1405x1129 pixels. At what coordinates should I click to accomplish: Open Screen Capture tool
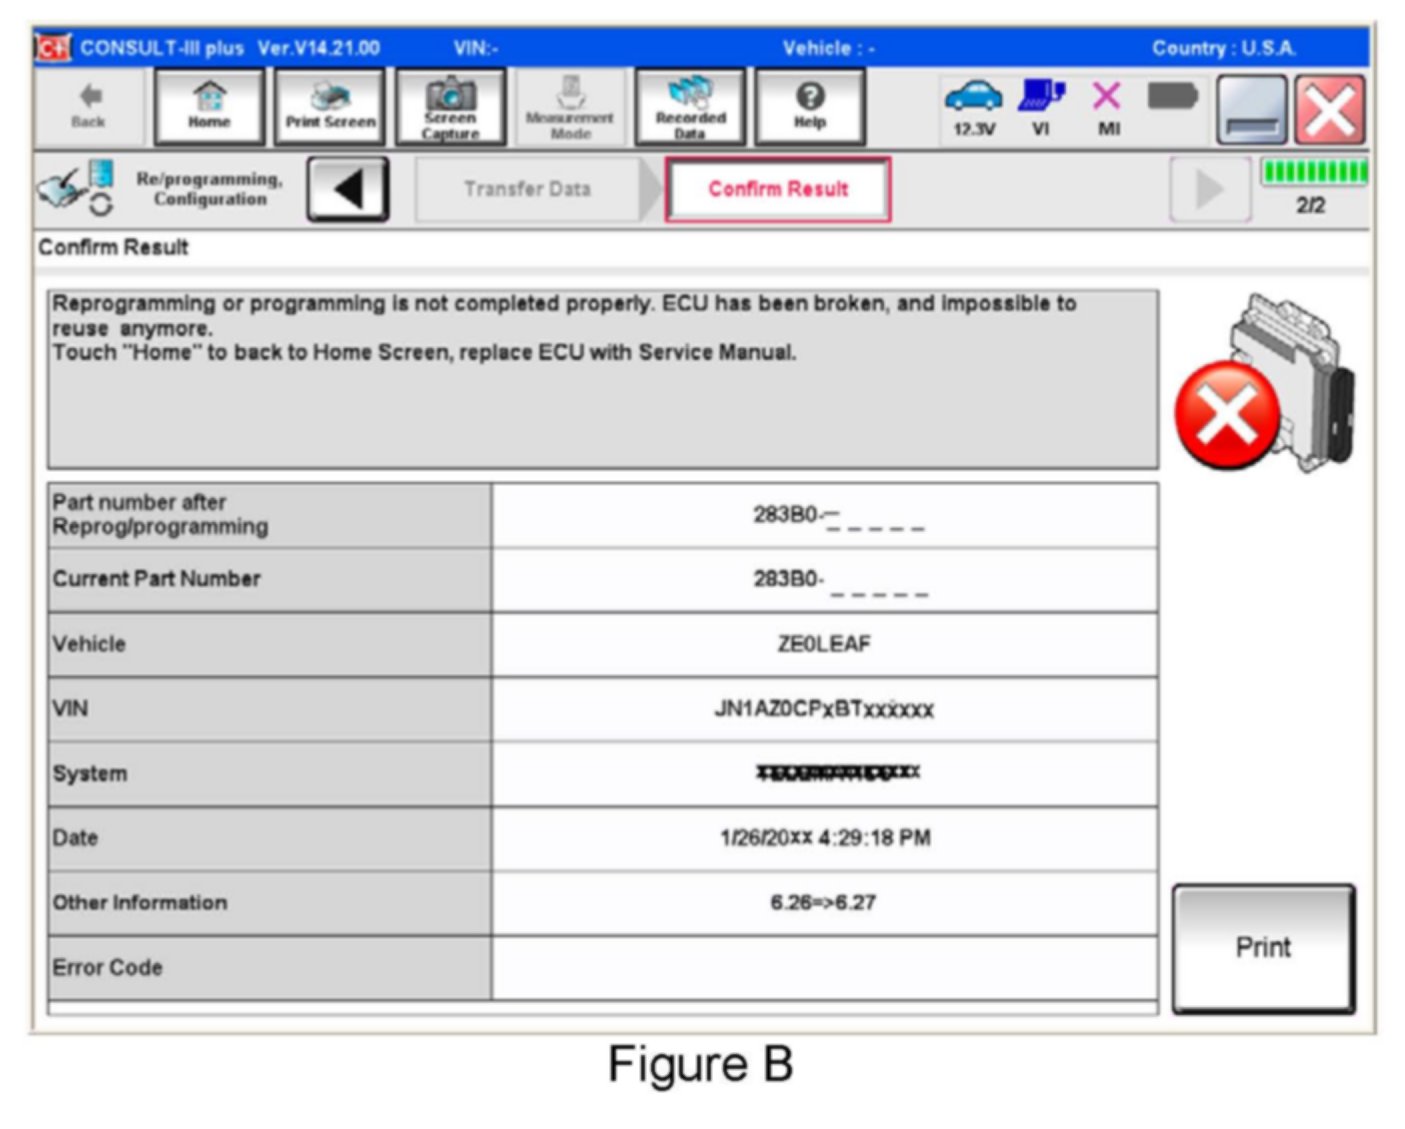450,107
